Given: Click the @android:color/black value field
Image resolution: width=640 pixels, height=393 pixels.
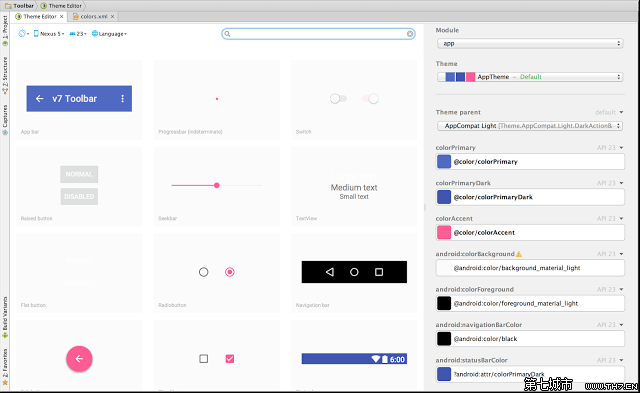Looking at the screenshot, I should tap(530, 339).
